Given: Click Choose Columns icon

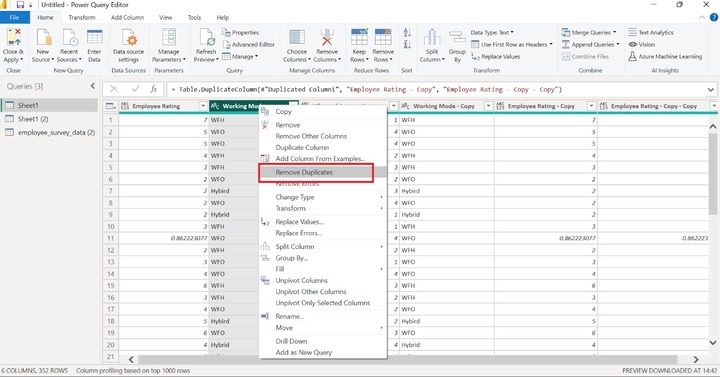Looking at the screenshot, I should pos(297,37).
